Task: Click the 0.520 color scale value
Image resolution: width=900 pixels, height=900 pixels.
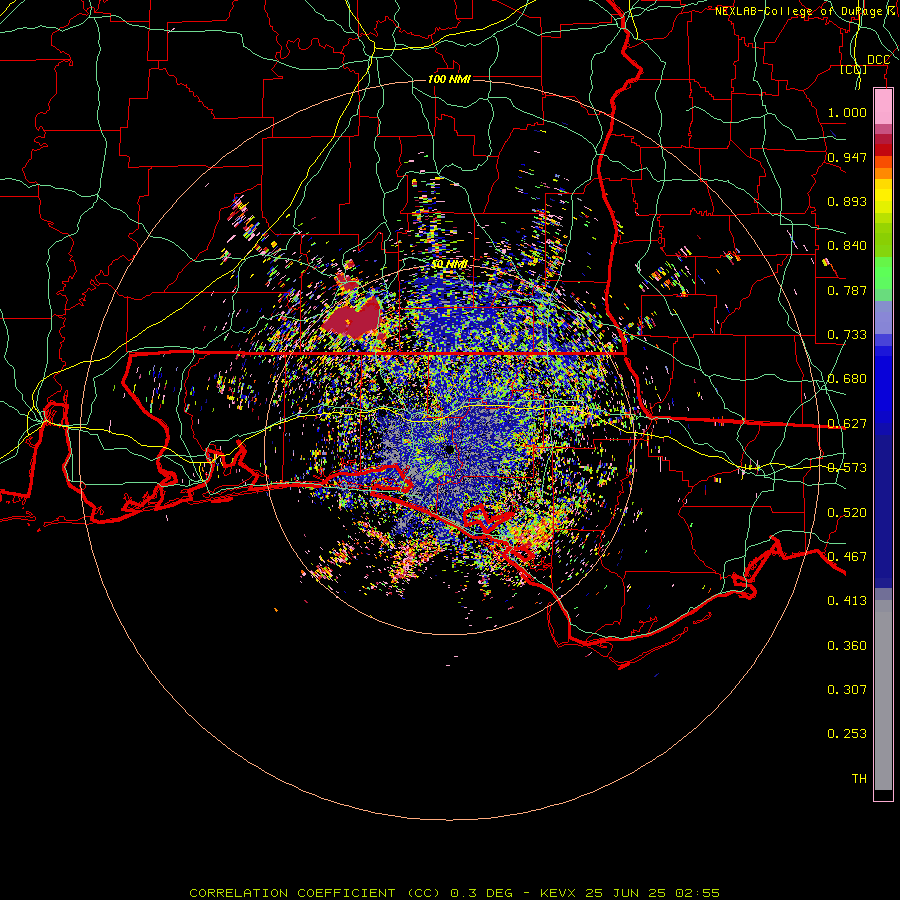Action: pos(847,513)
